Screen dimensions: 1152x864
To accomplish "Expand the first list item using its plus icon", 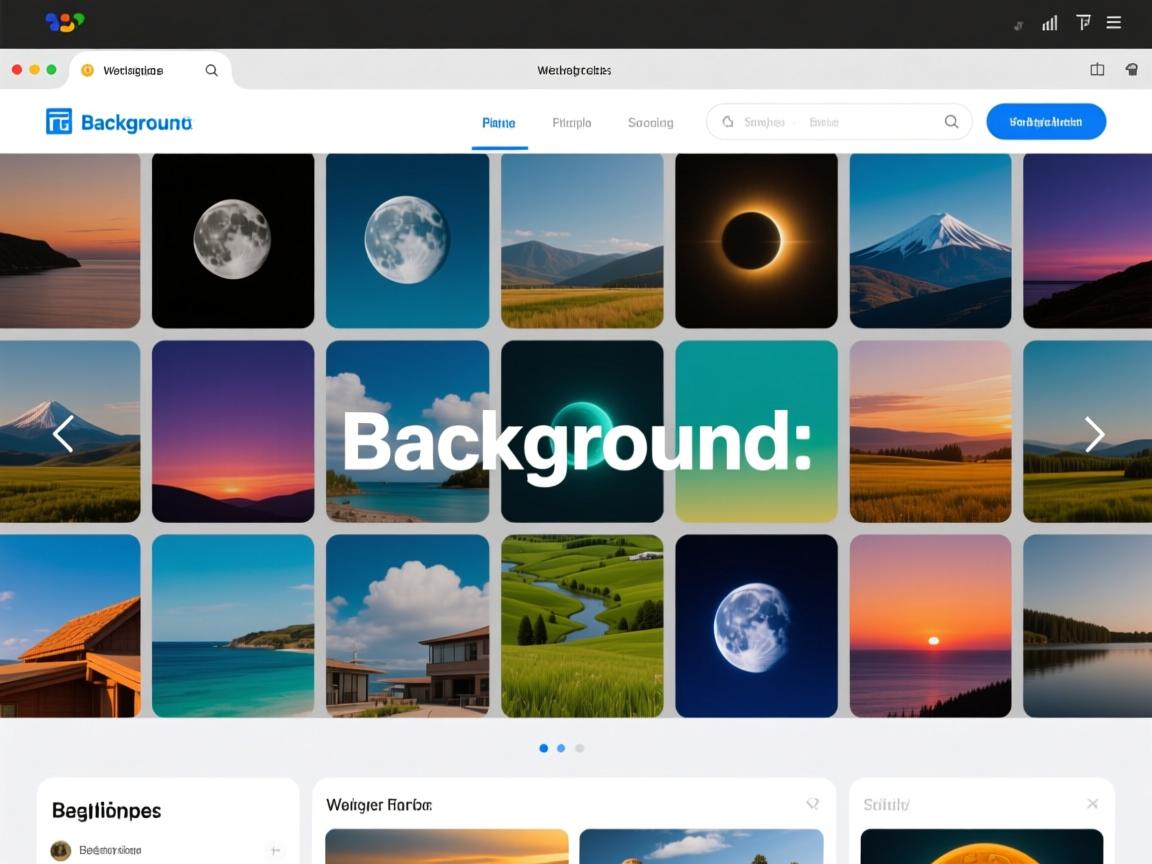I will (x=275, y=850).
